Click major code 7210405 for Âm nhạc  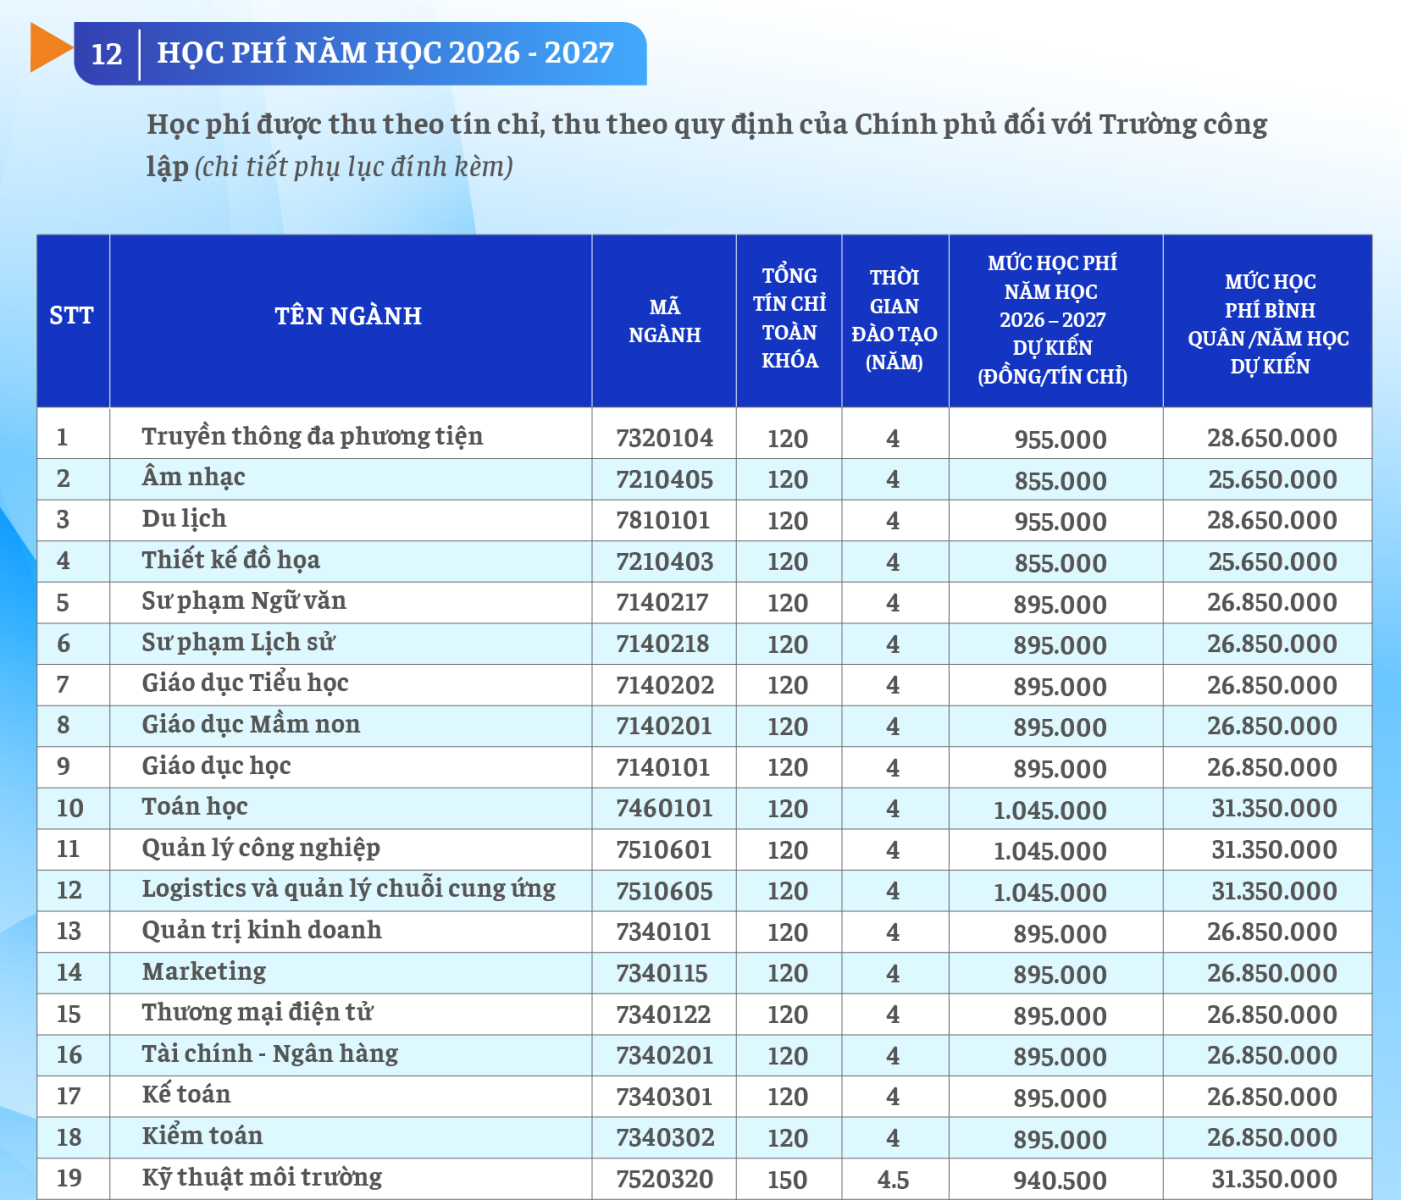click(664, 480)
